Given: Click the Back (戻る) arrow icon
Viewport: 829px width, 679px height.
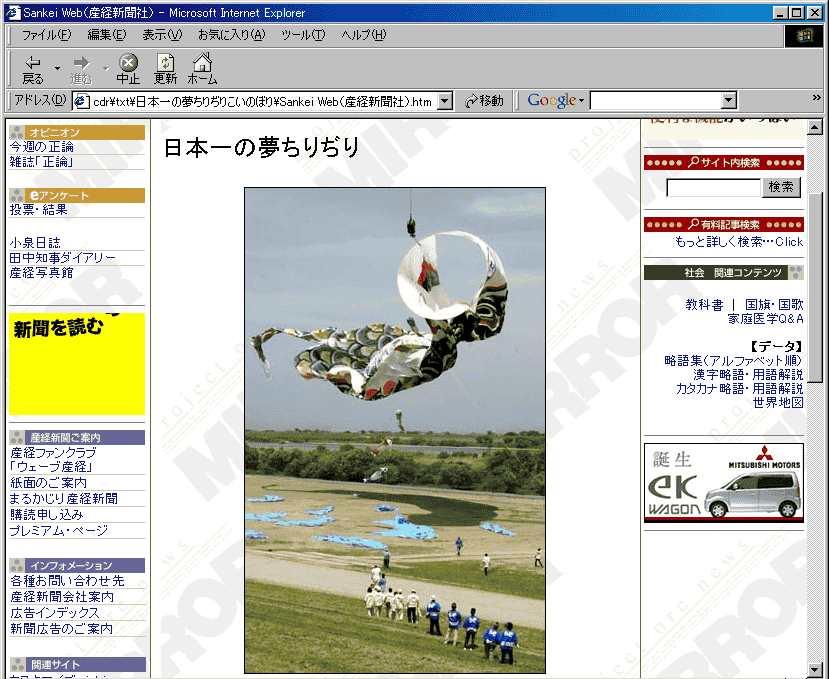Looking at the screenshot, I should click(33, 63).
